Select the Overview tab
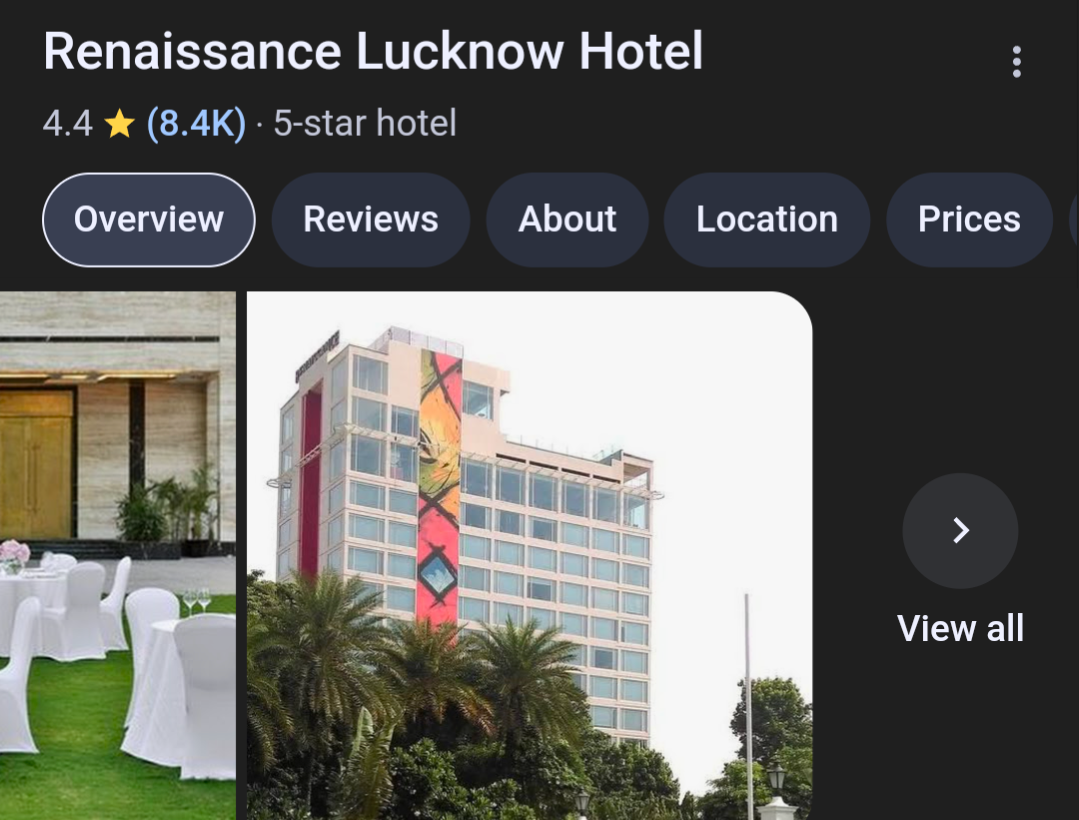The width and height of the screenshot is (1079, 820). pyautogui.click(x=149, y=219)
